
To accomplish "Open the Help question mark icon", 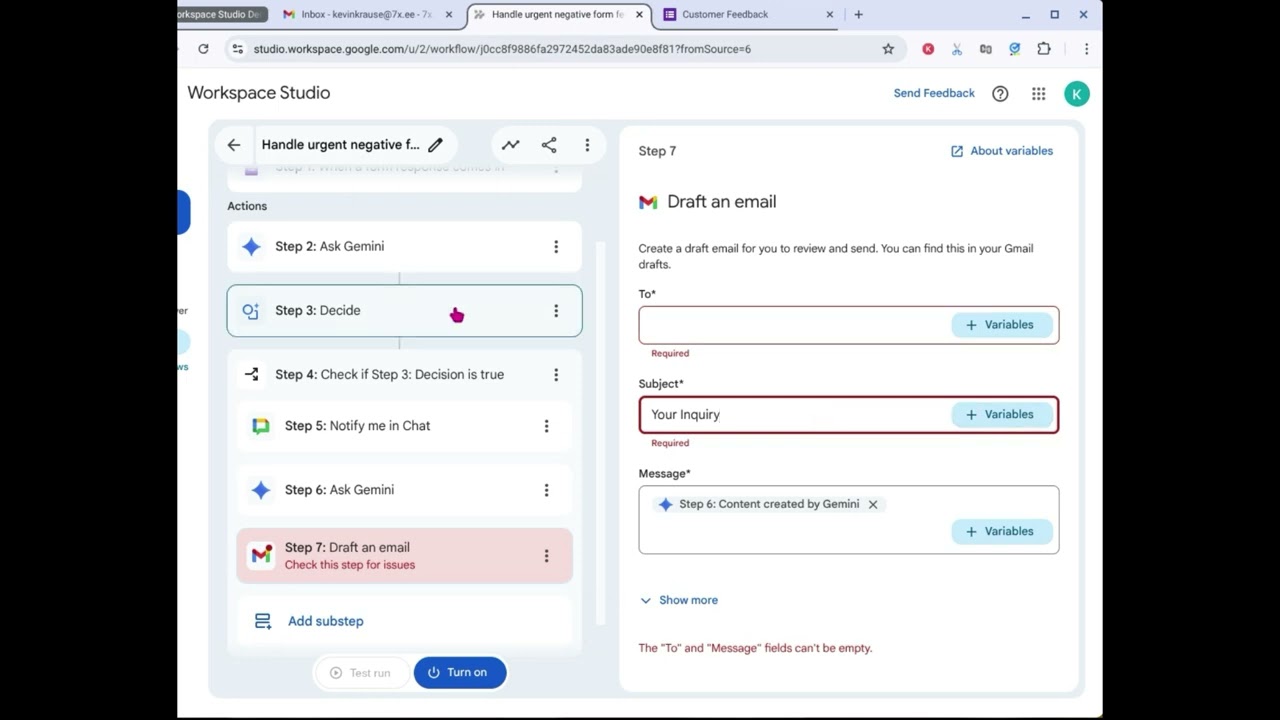I will (1000, 94).
